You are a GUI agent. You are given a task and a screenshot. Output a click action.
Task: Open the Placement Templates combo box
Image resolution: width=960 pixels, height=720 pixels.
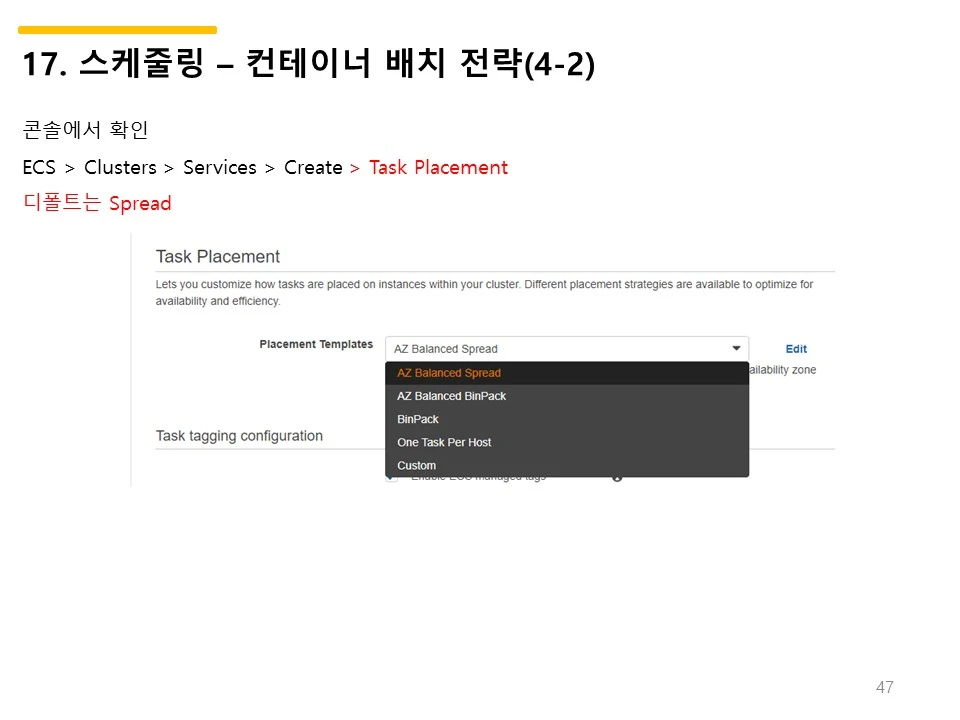coord(567,348)
